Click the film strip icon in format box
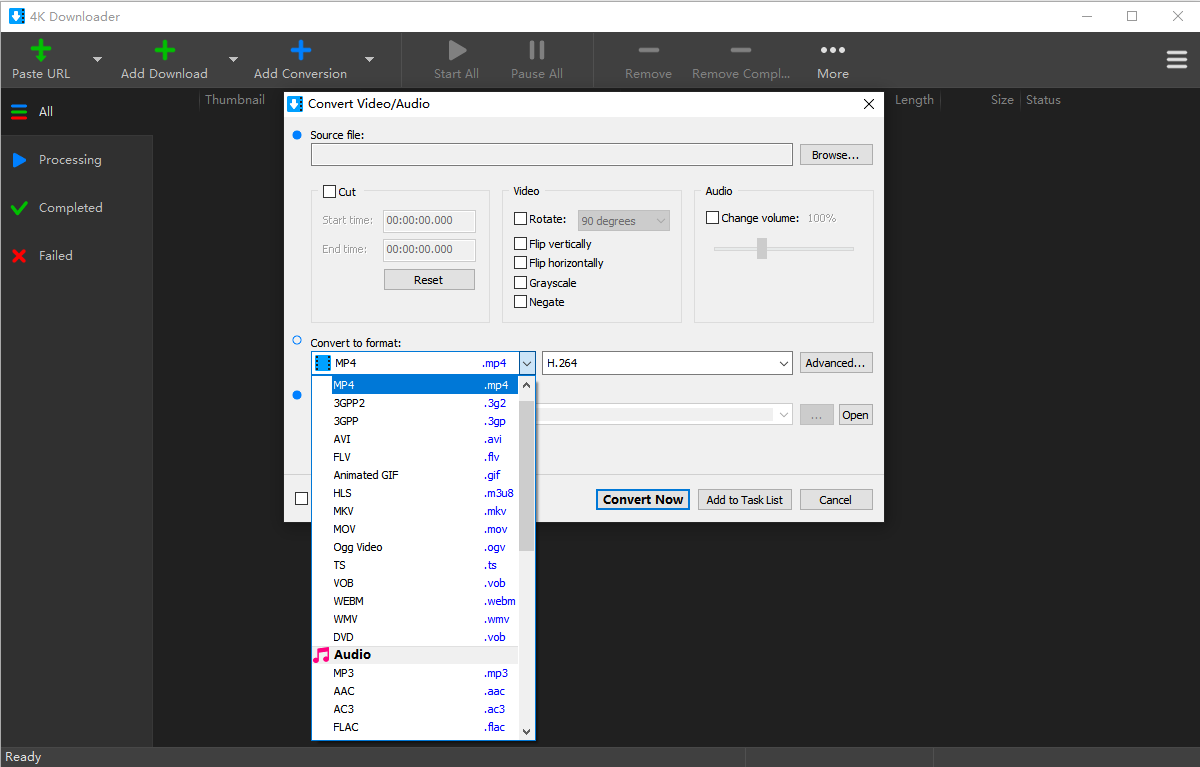The height and width of the screenshot is (767, 1200). point(322,363)
